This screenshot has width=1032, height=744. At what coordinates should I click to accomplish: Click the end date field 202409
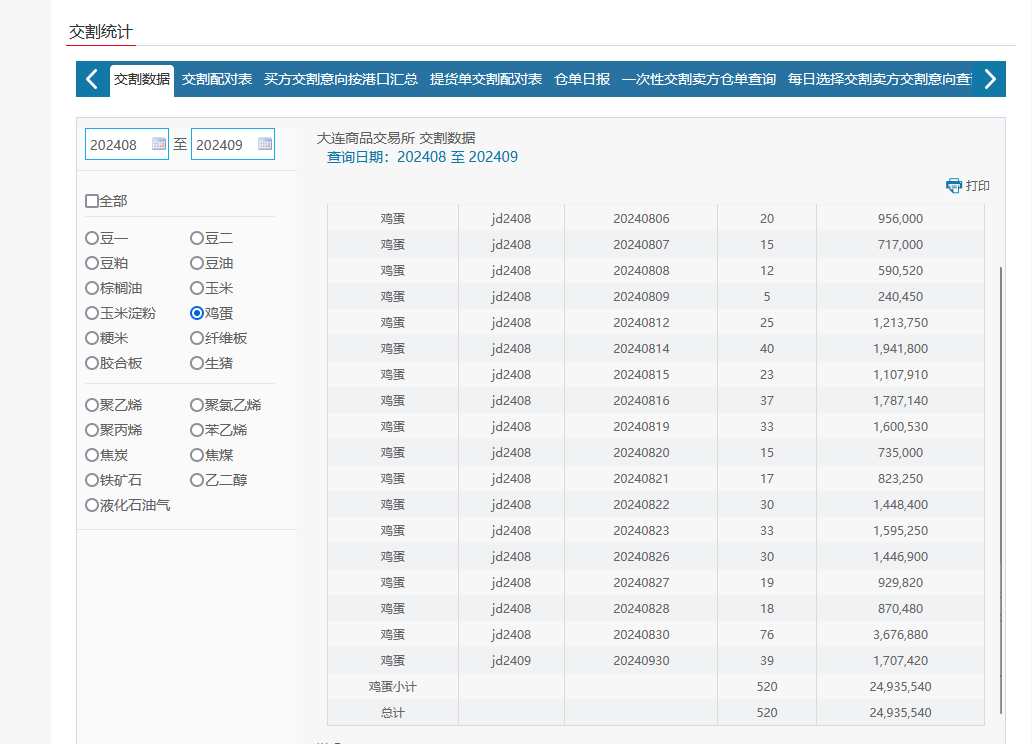click(x=222, y=144)
